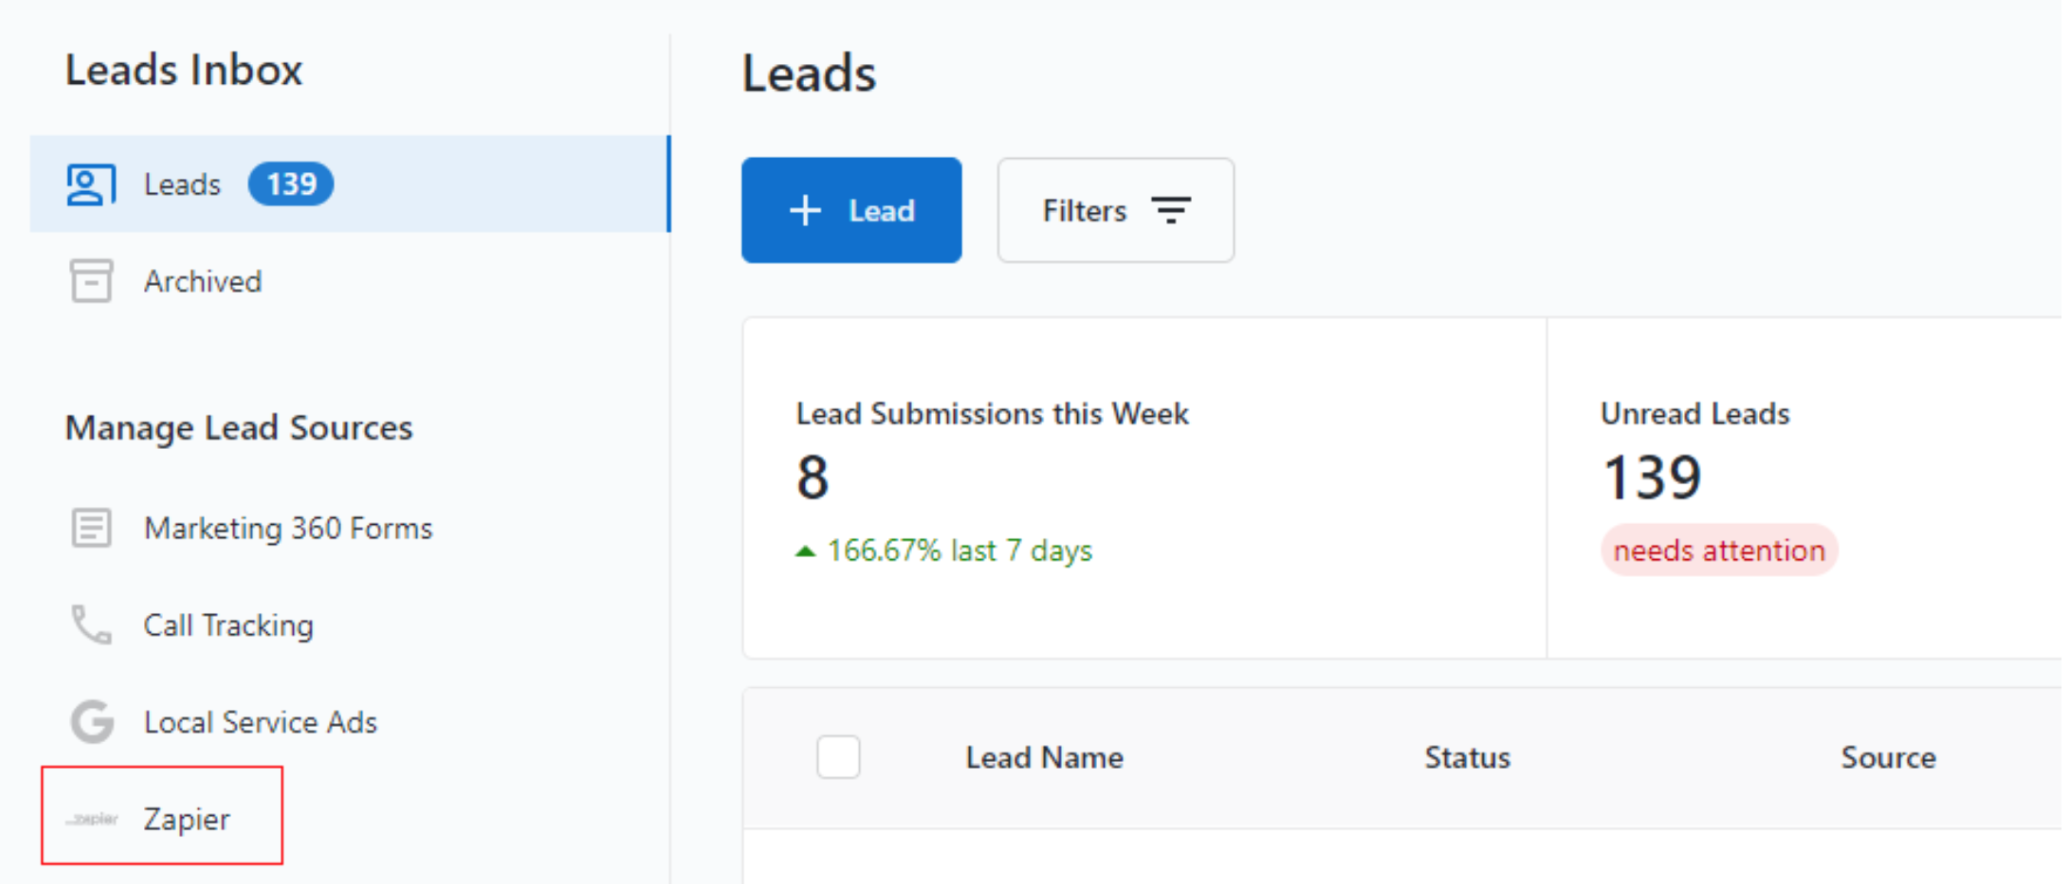Click the 139 unread badge next to Leads
This screenshot has width=2066, height=884.
click(291, 184)
